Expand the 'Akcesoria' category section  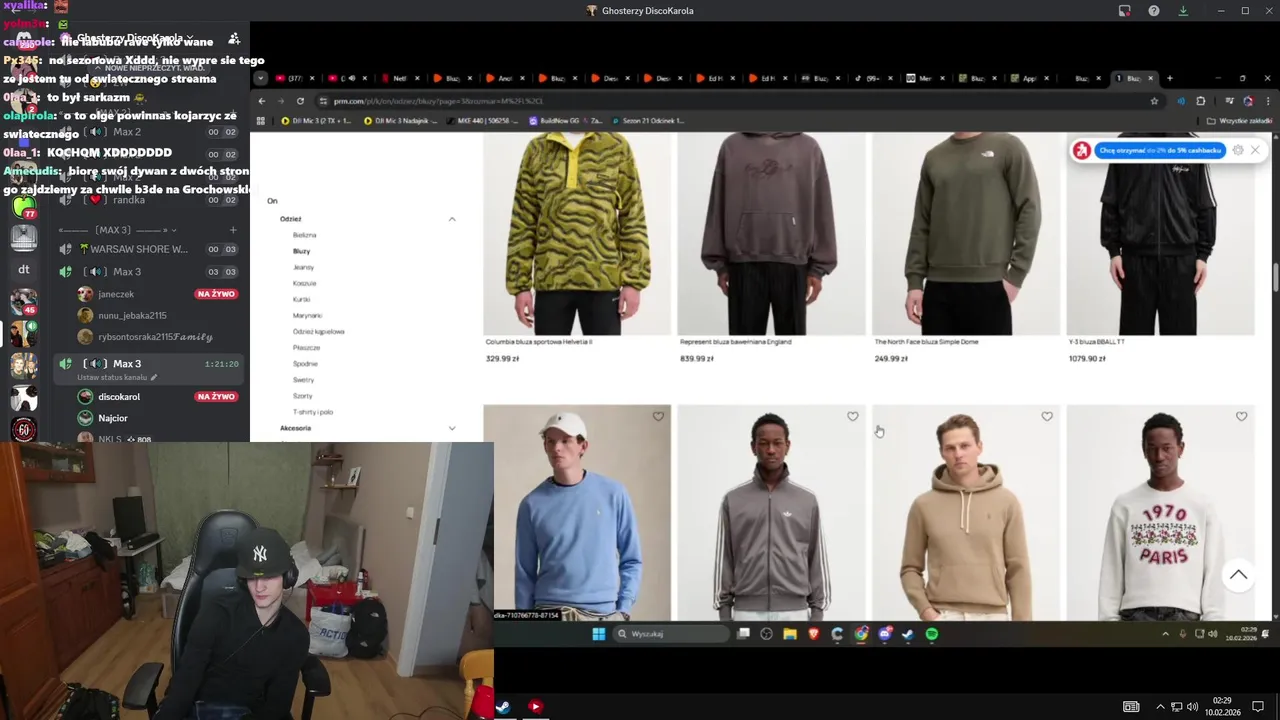click(452, 428)
